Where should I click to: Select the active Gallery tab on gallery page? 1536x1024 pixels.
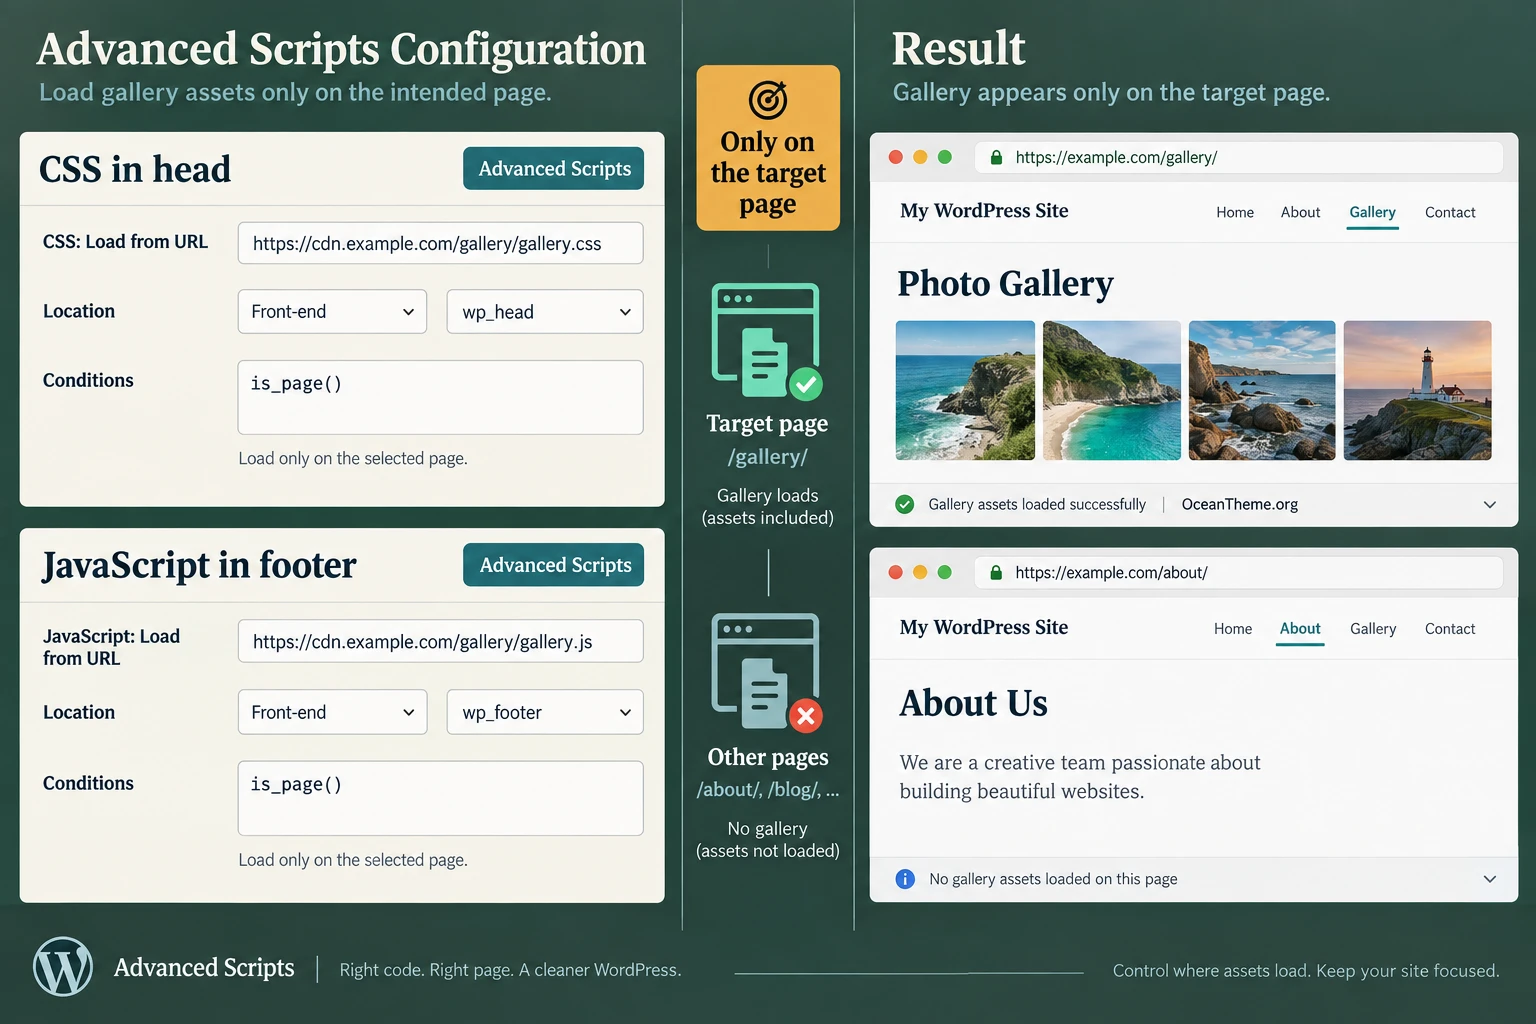point(1372,212)
